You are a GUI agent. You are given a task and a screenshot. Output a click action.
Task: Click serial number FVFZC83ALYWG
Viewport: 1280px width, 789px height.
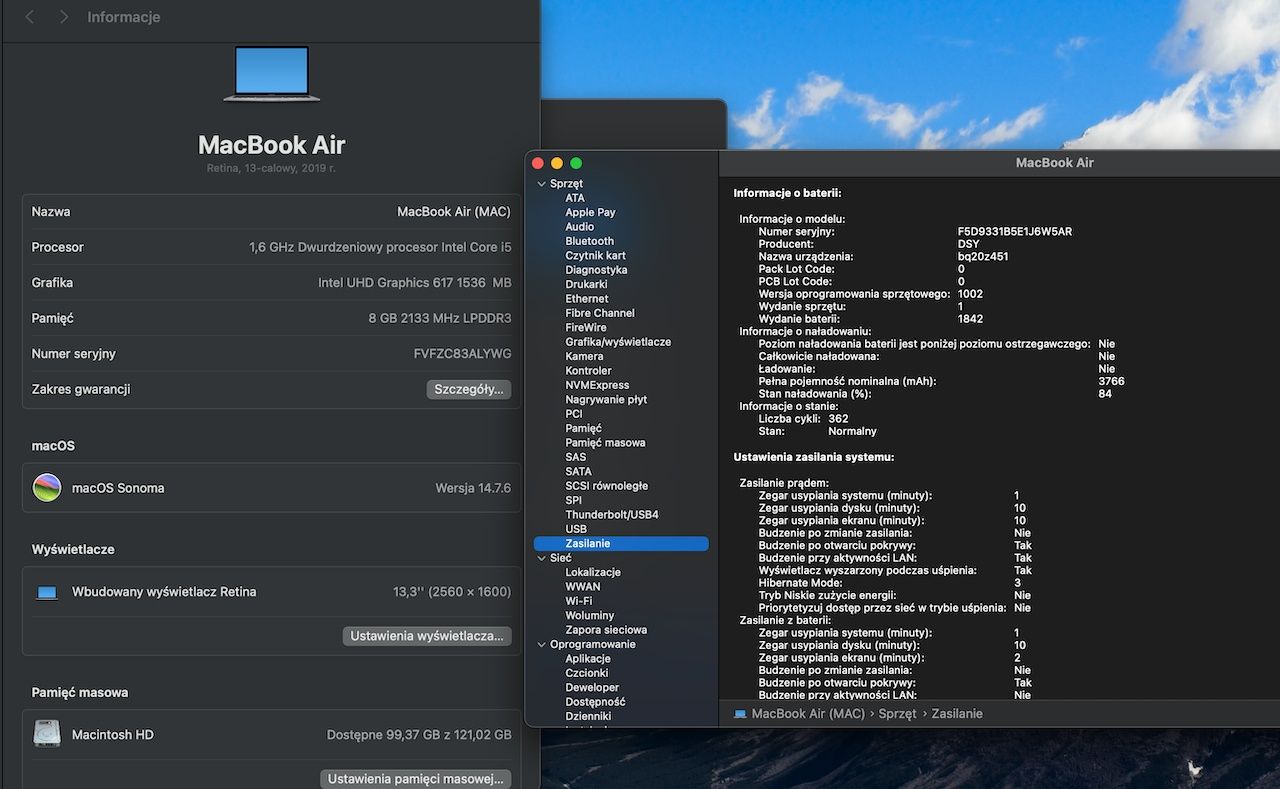coord(462,354)
